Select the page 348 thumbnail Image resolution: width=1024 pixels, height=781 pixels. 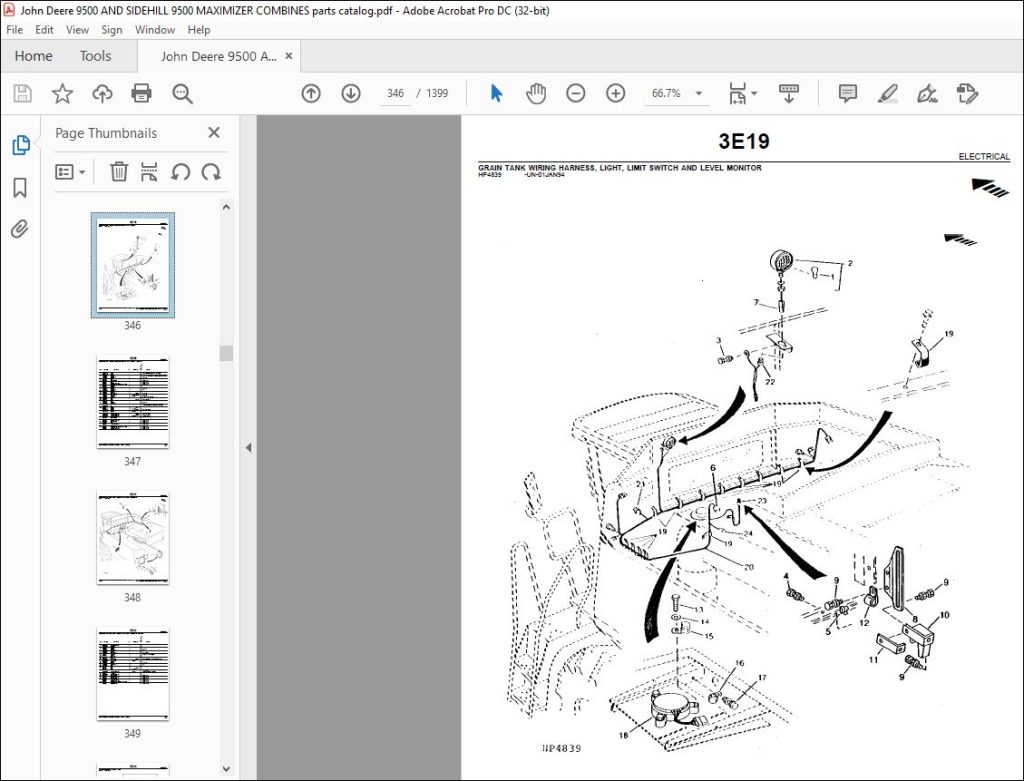click(x=133, y=538)
